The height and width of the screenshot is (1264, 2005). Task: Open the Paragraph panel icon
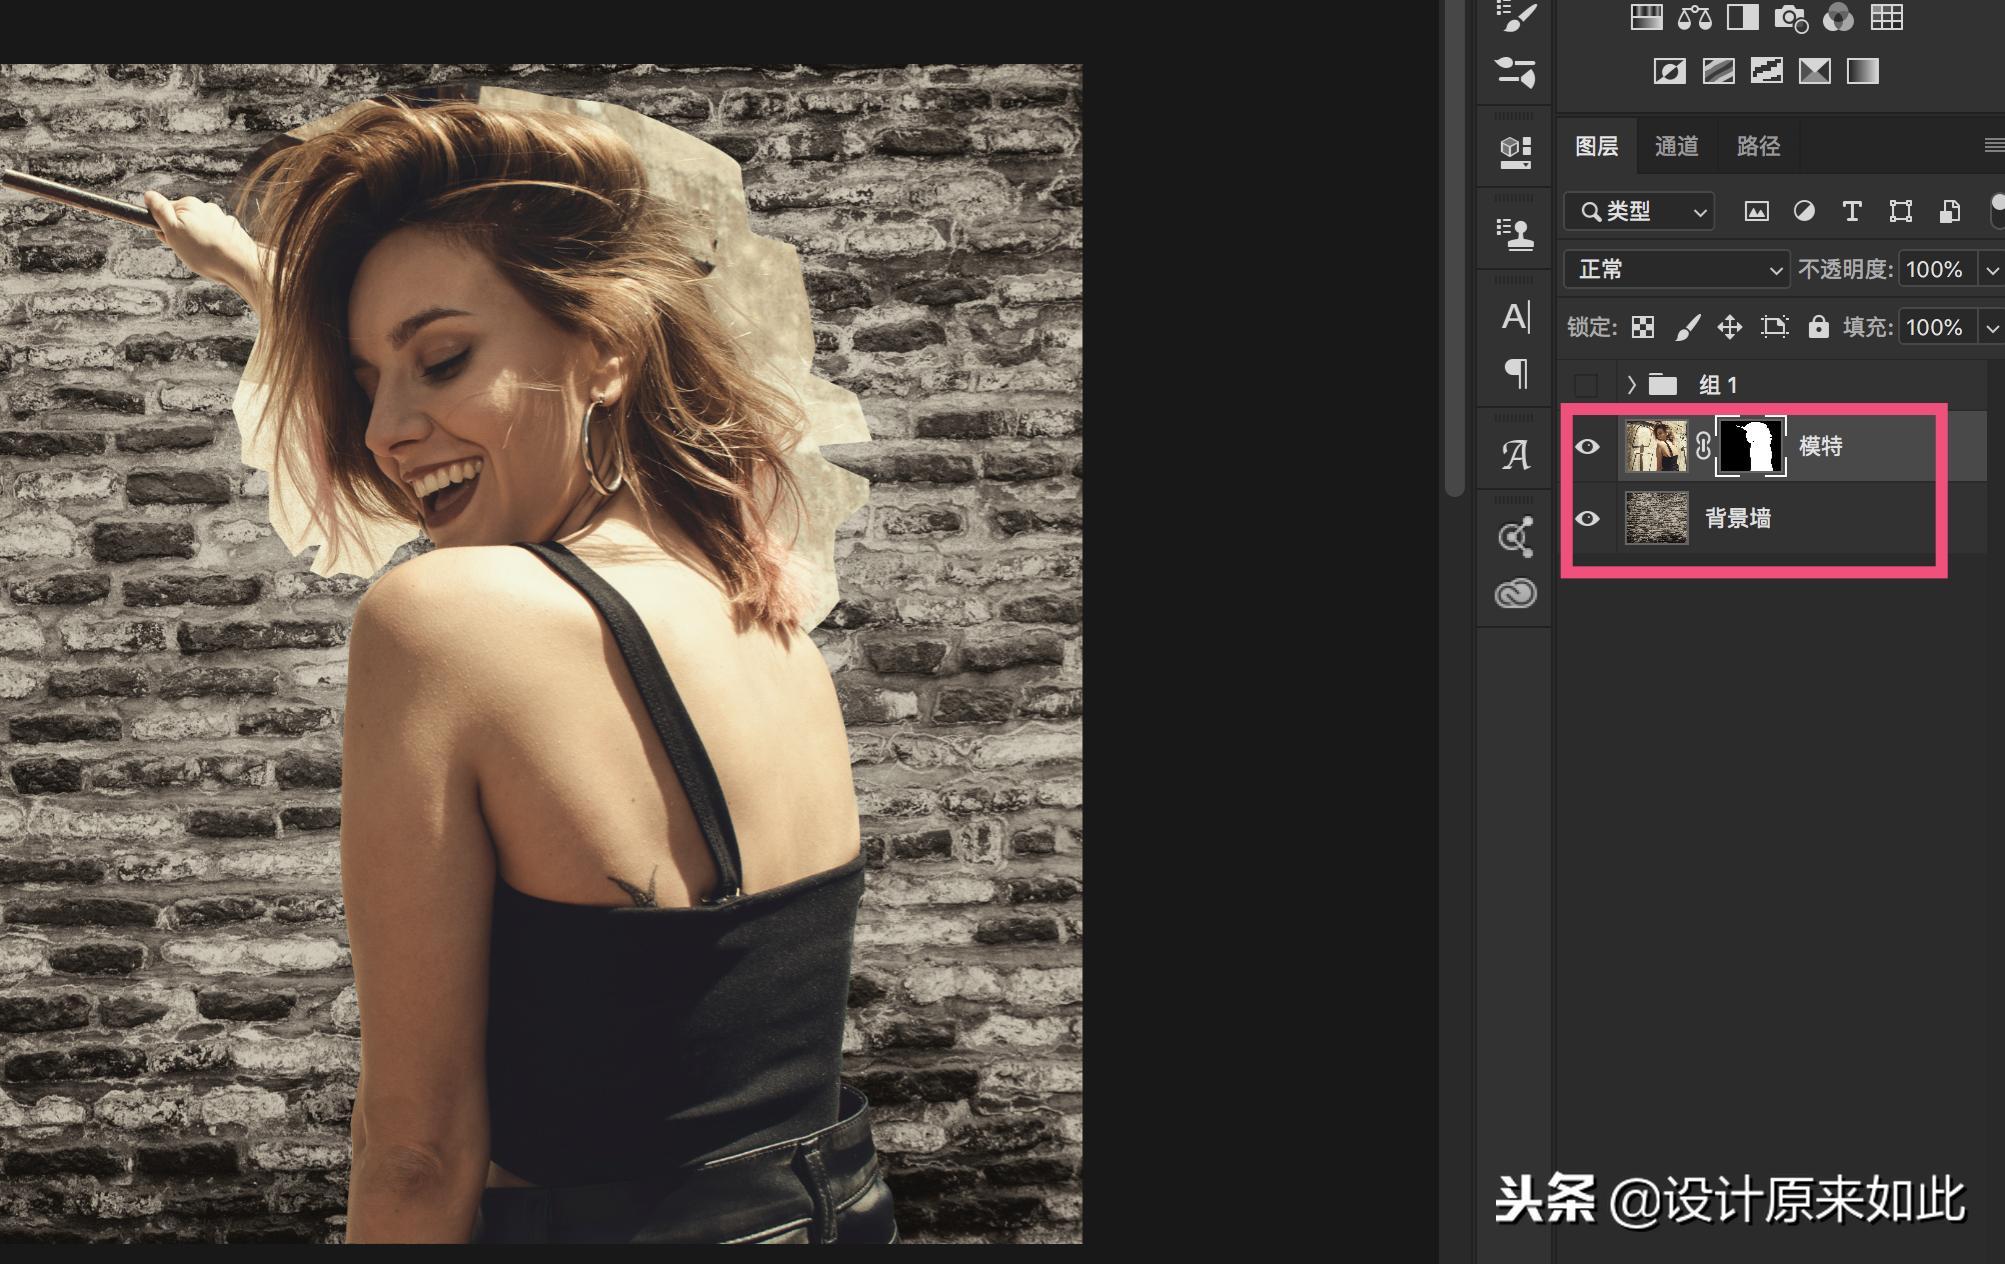[1516, 373]
